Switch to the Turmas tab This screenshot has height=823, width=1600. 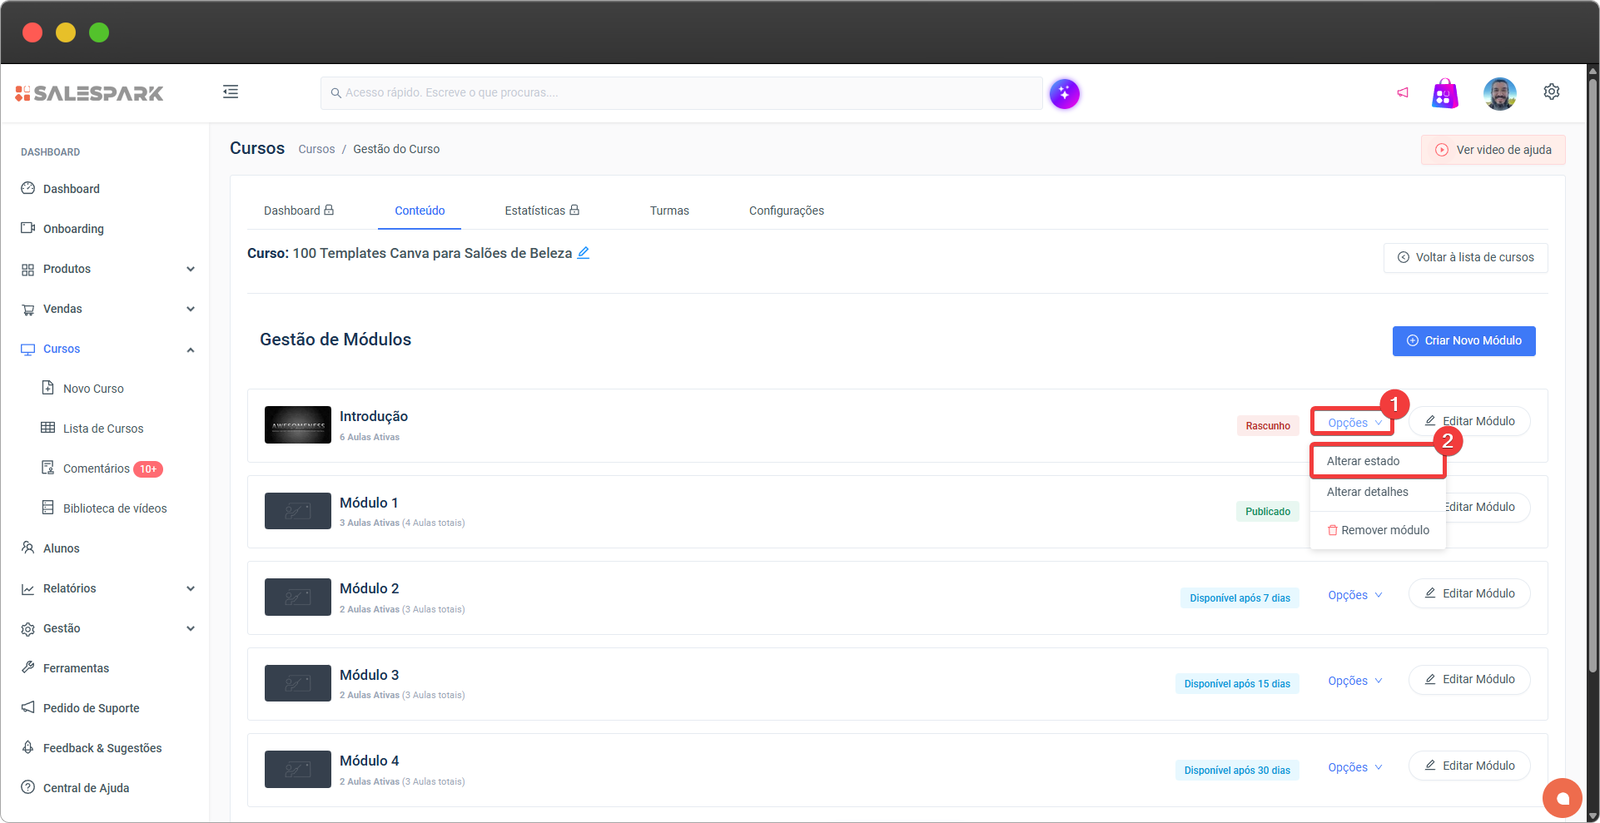click(669, 211)
